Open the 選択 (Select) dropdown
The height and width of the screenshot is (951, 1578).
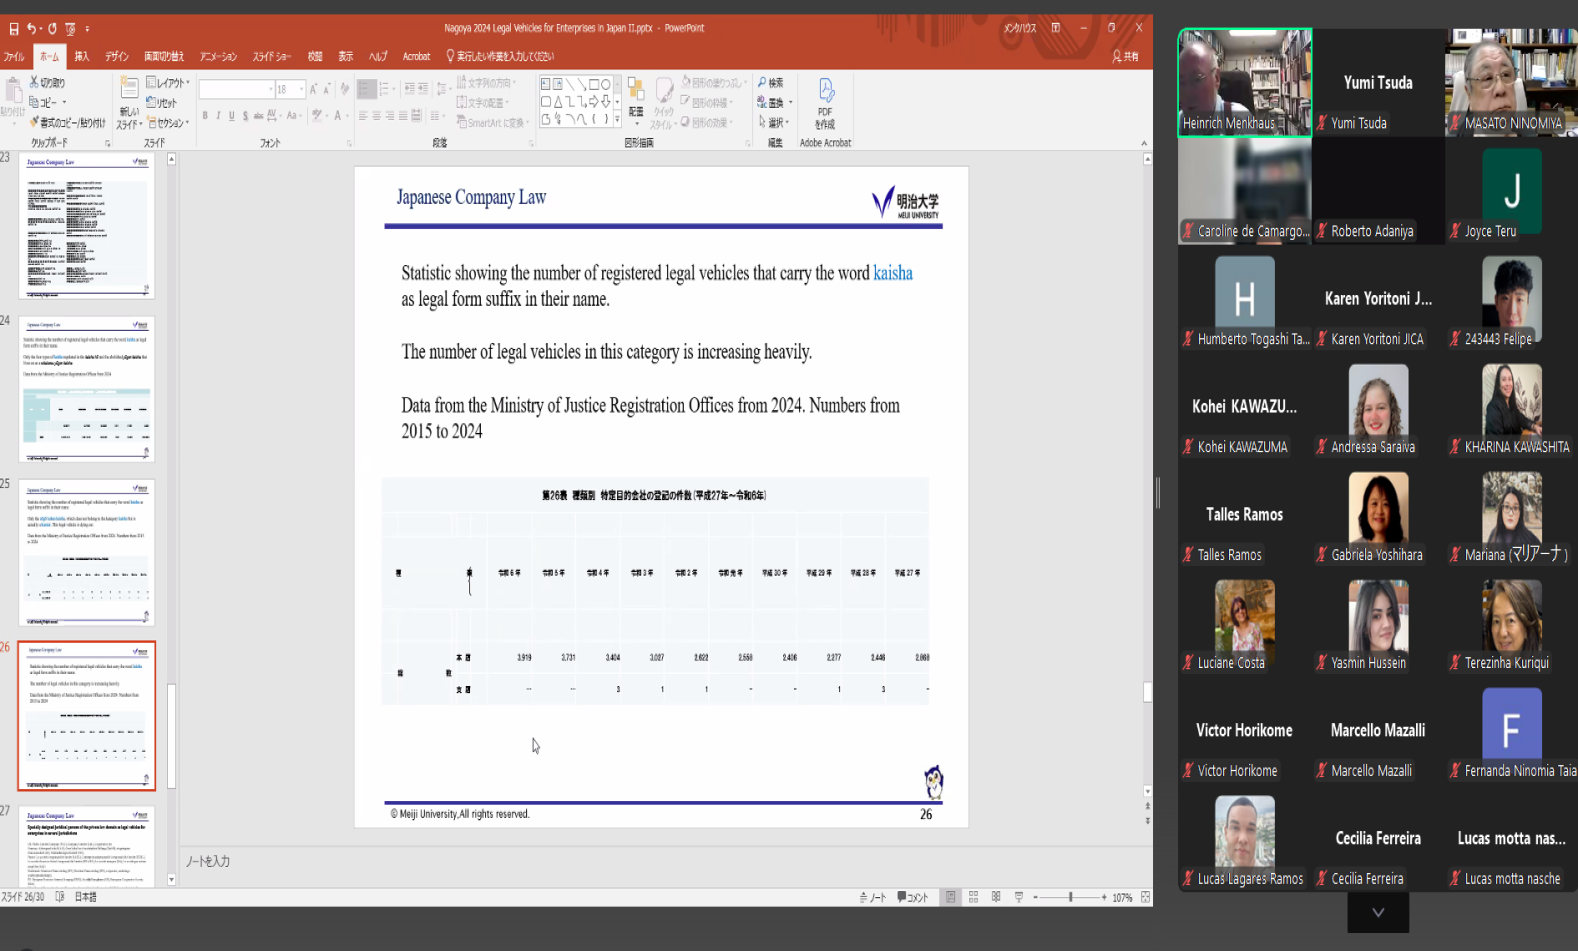click(774, 123)
